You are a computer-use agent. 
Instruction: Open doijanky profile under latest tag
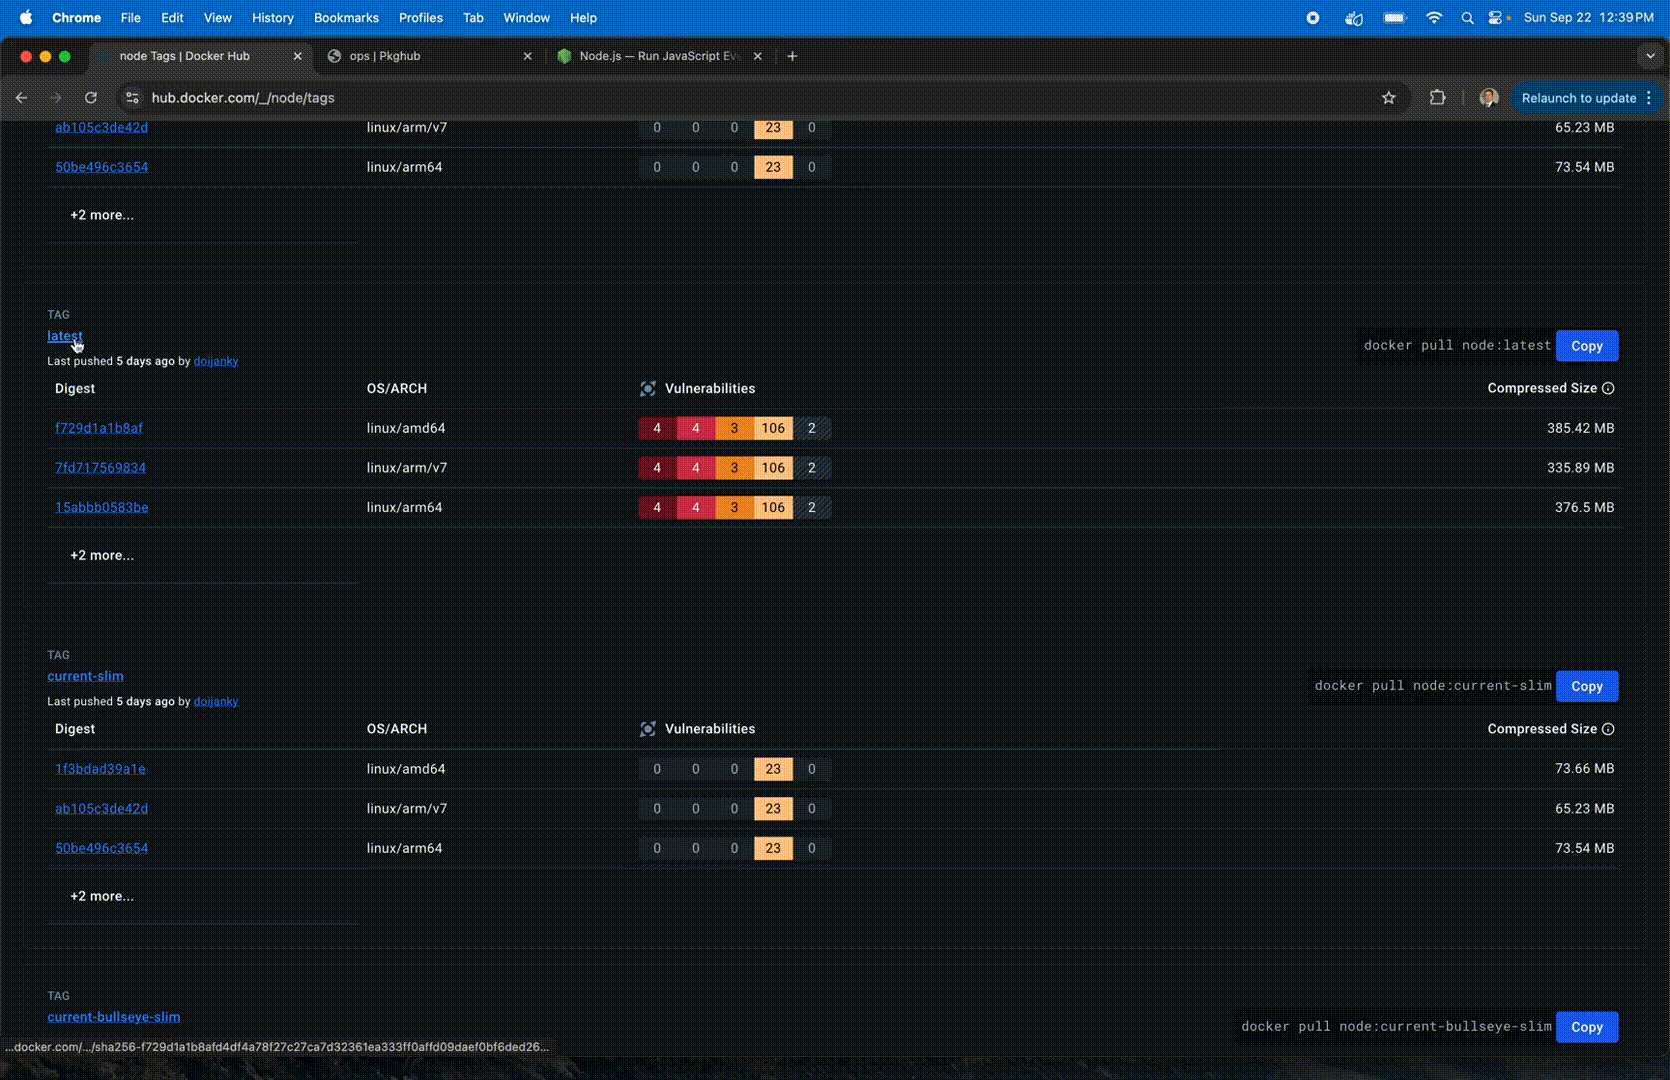click(216, 361)
